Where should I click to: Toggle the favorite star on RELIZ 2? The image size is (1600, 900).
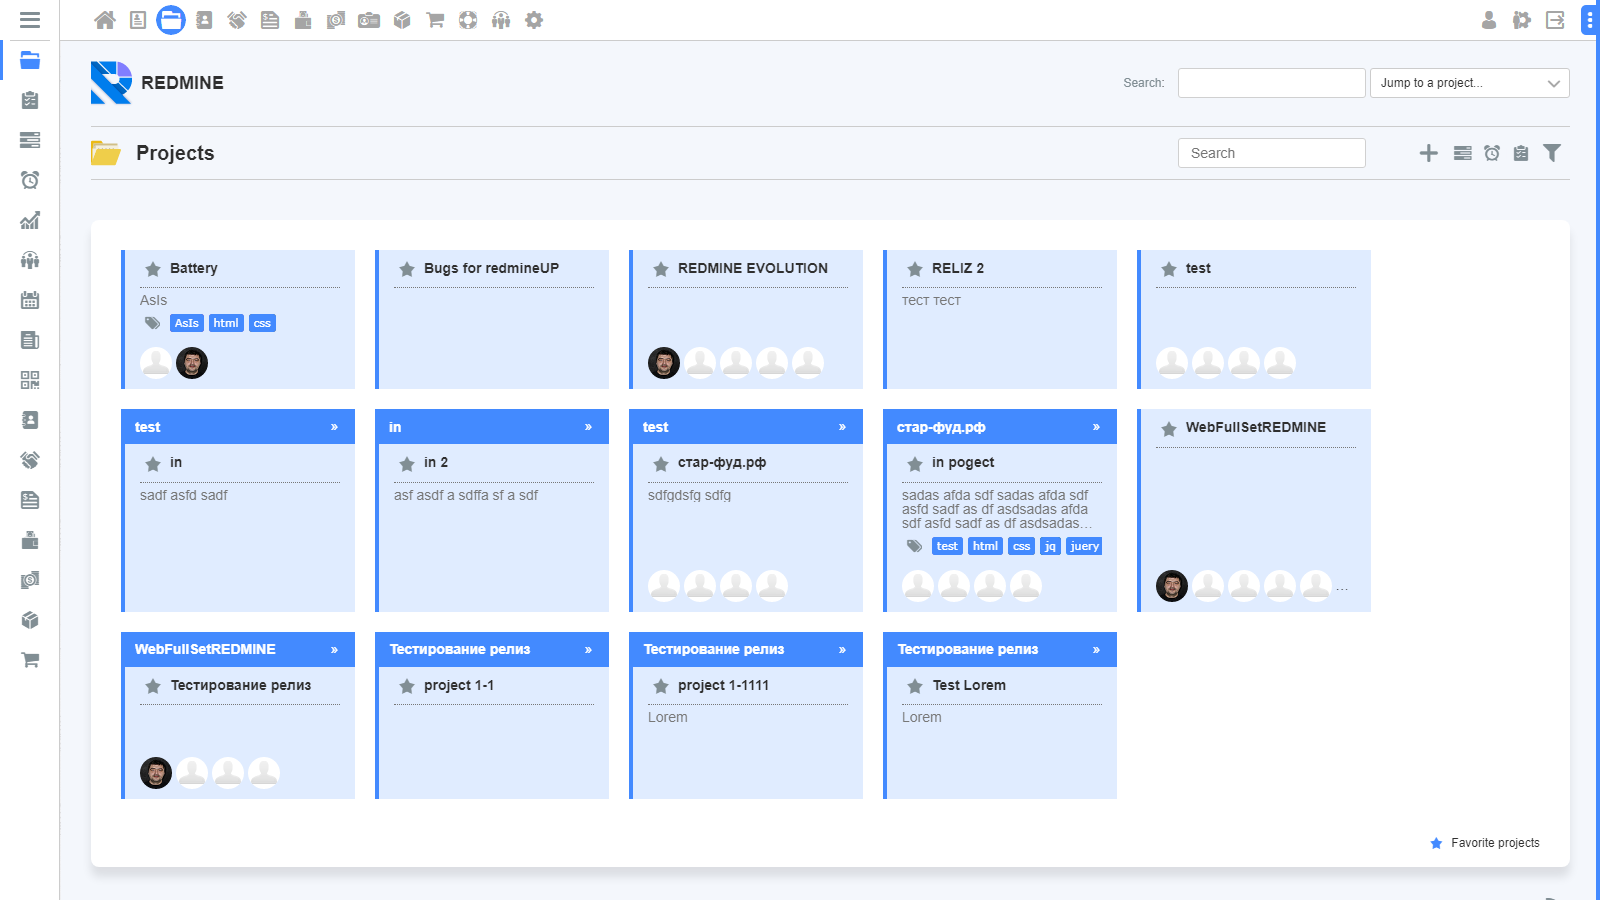[x=915, y=268]
